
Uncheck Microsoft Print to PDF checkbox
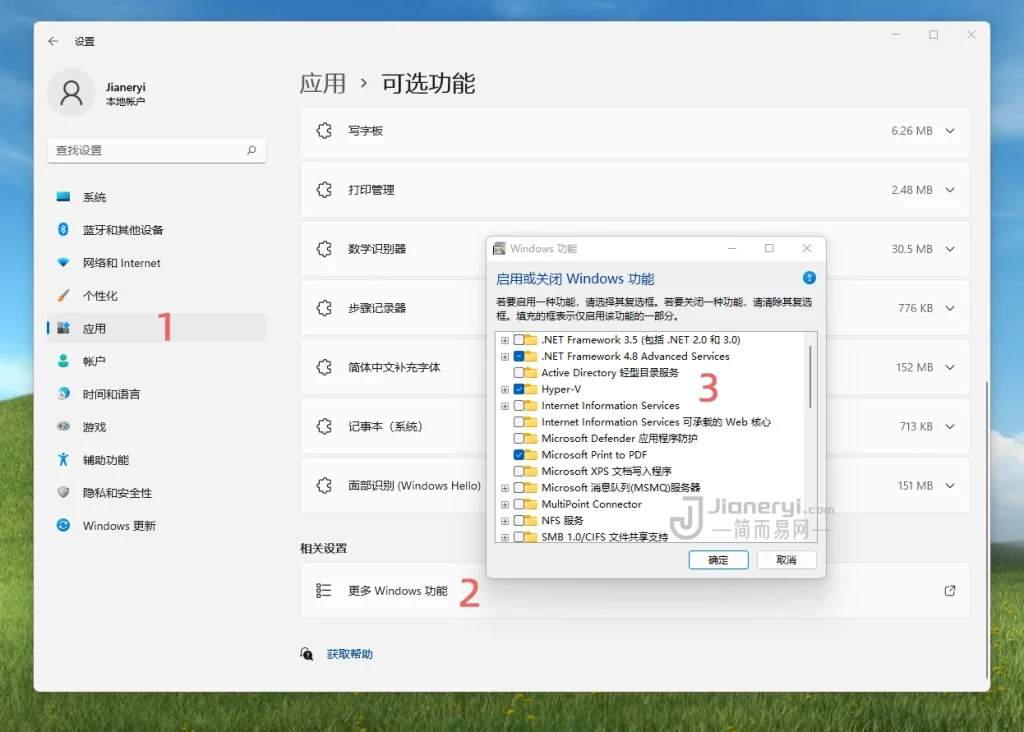pos(519,454)
